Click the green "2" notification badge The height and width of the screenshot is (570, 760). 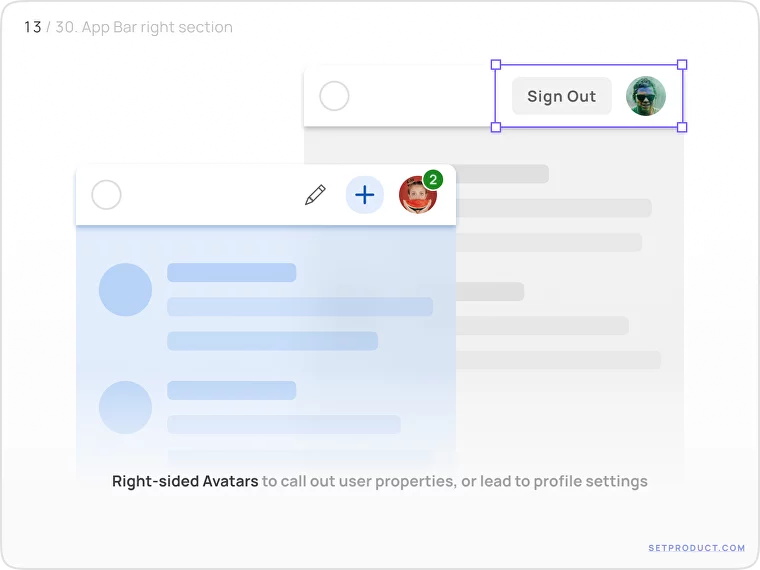pos(432,180)
